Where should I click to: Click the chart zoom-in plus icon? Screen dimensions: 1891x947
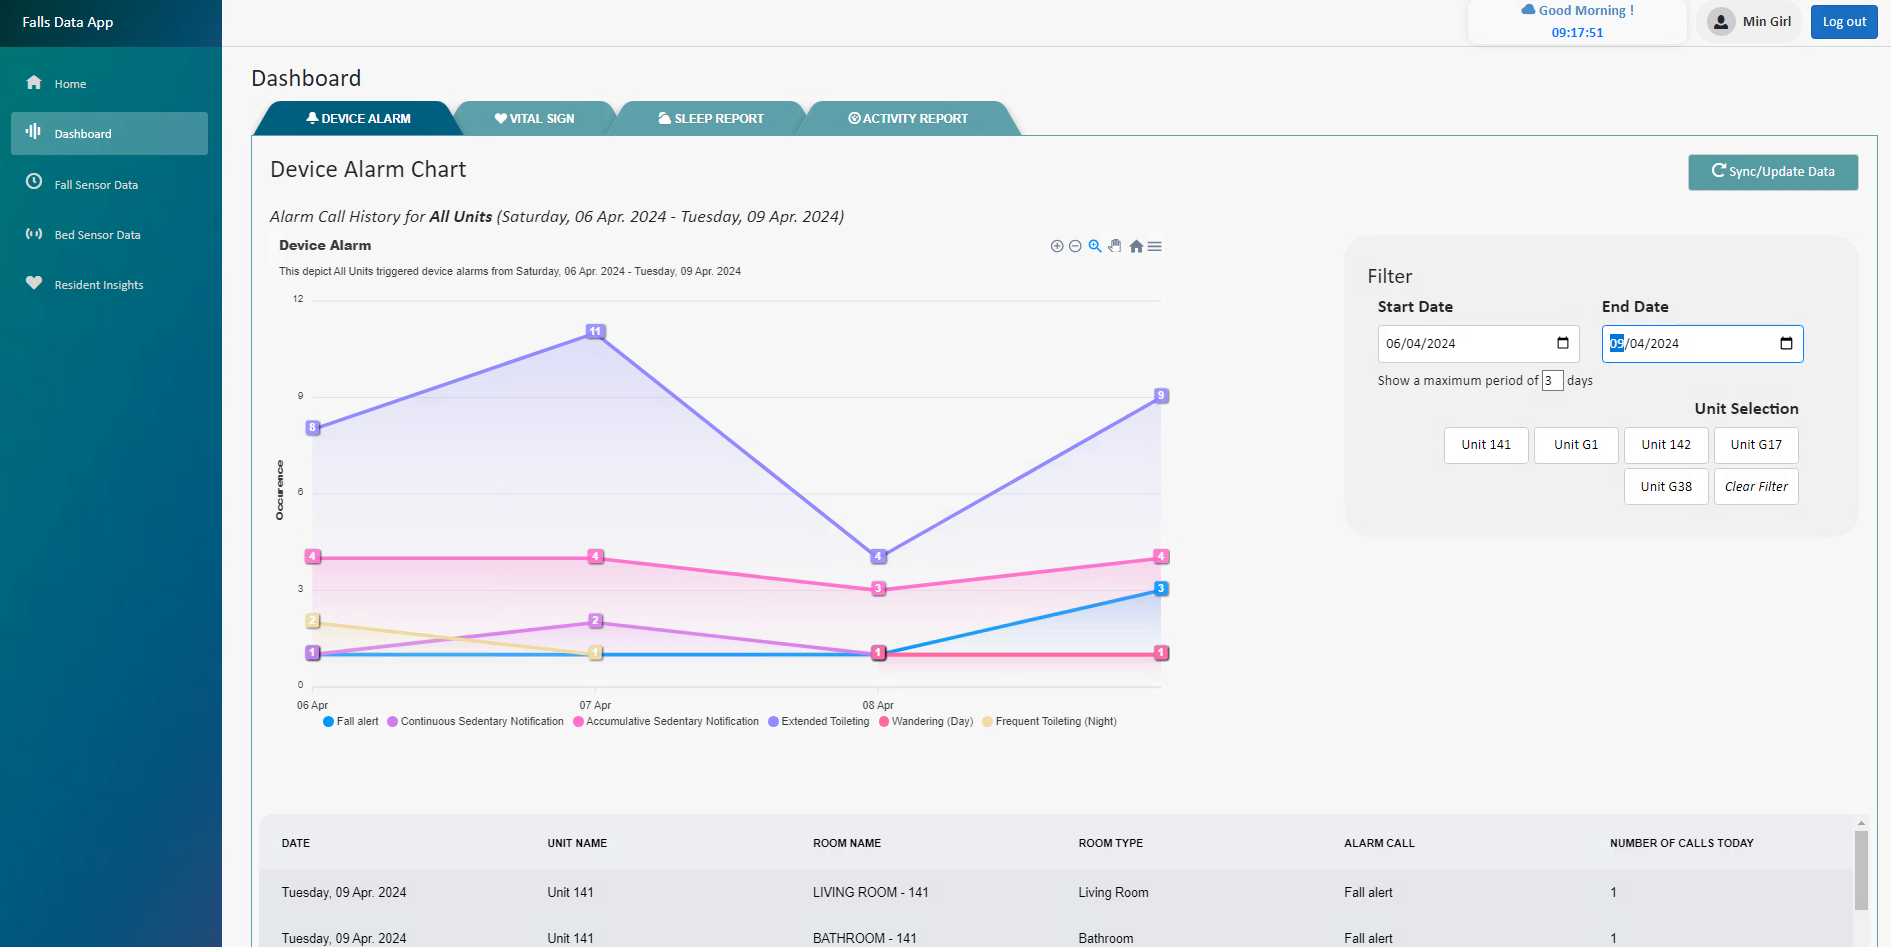(1056, 246)
